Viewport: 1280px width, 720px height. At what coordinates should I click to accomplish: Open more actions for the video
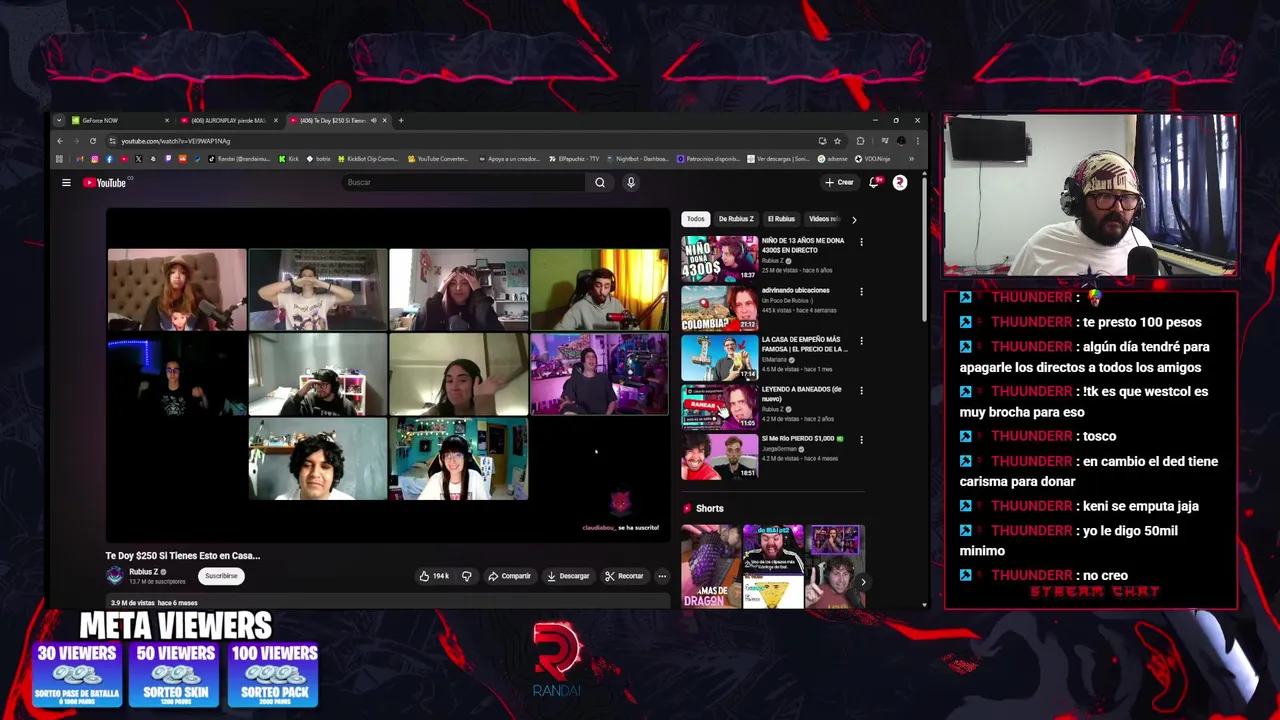point(661,576)
